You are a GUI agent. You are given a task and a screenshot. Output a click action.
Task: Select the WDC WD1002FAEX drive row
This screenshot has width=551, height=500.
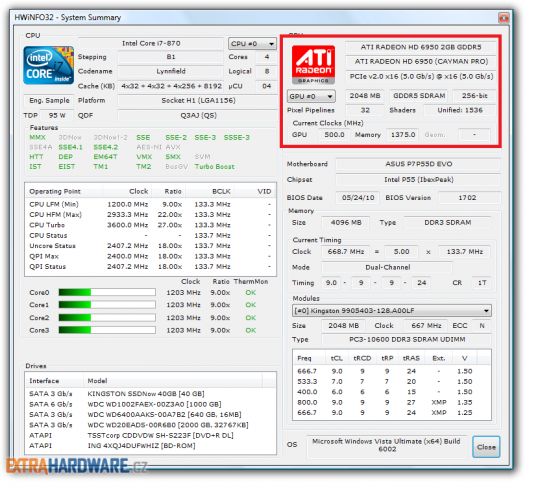click(x=150, y=404)
